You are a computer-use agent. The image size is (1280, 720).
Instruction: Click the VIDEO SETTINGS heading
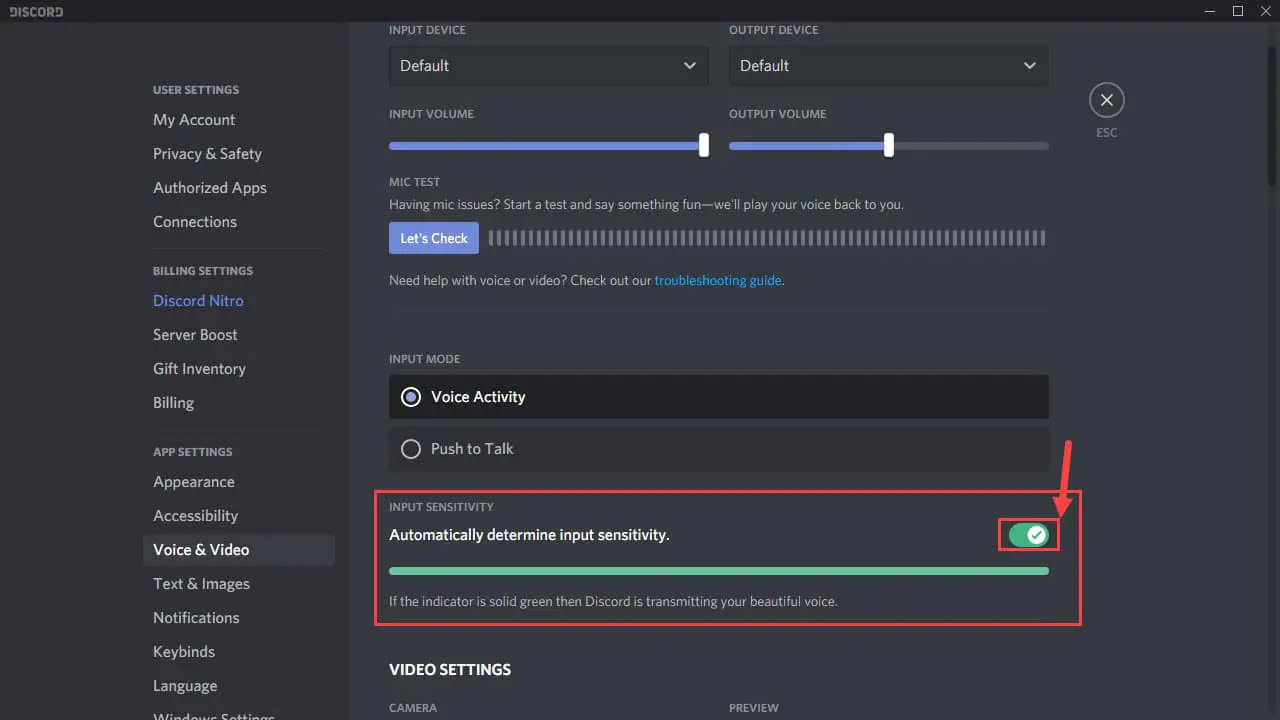[x=450, y=670]
